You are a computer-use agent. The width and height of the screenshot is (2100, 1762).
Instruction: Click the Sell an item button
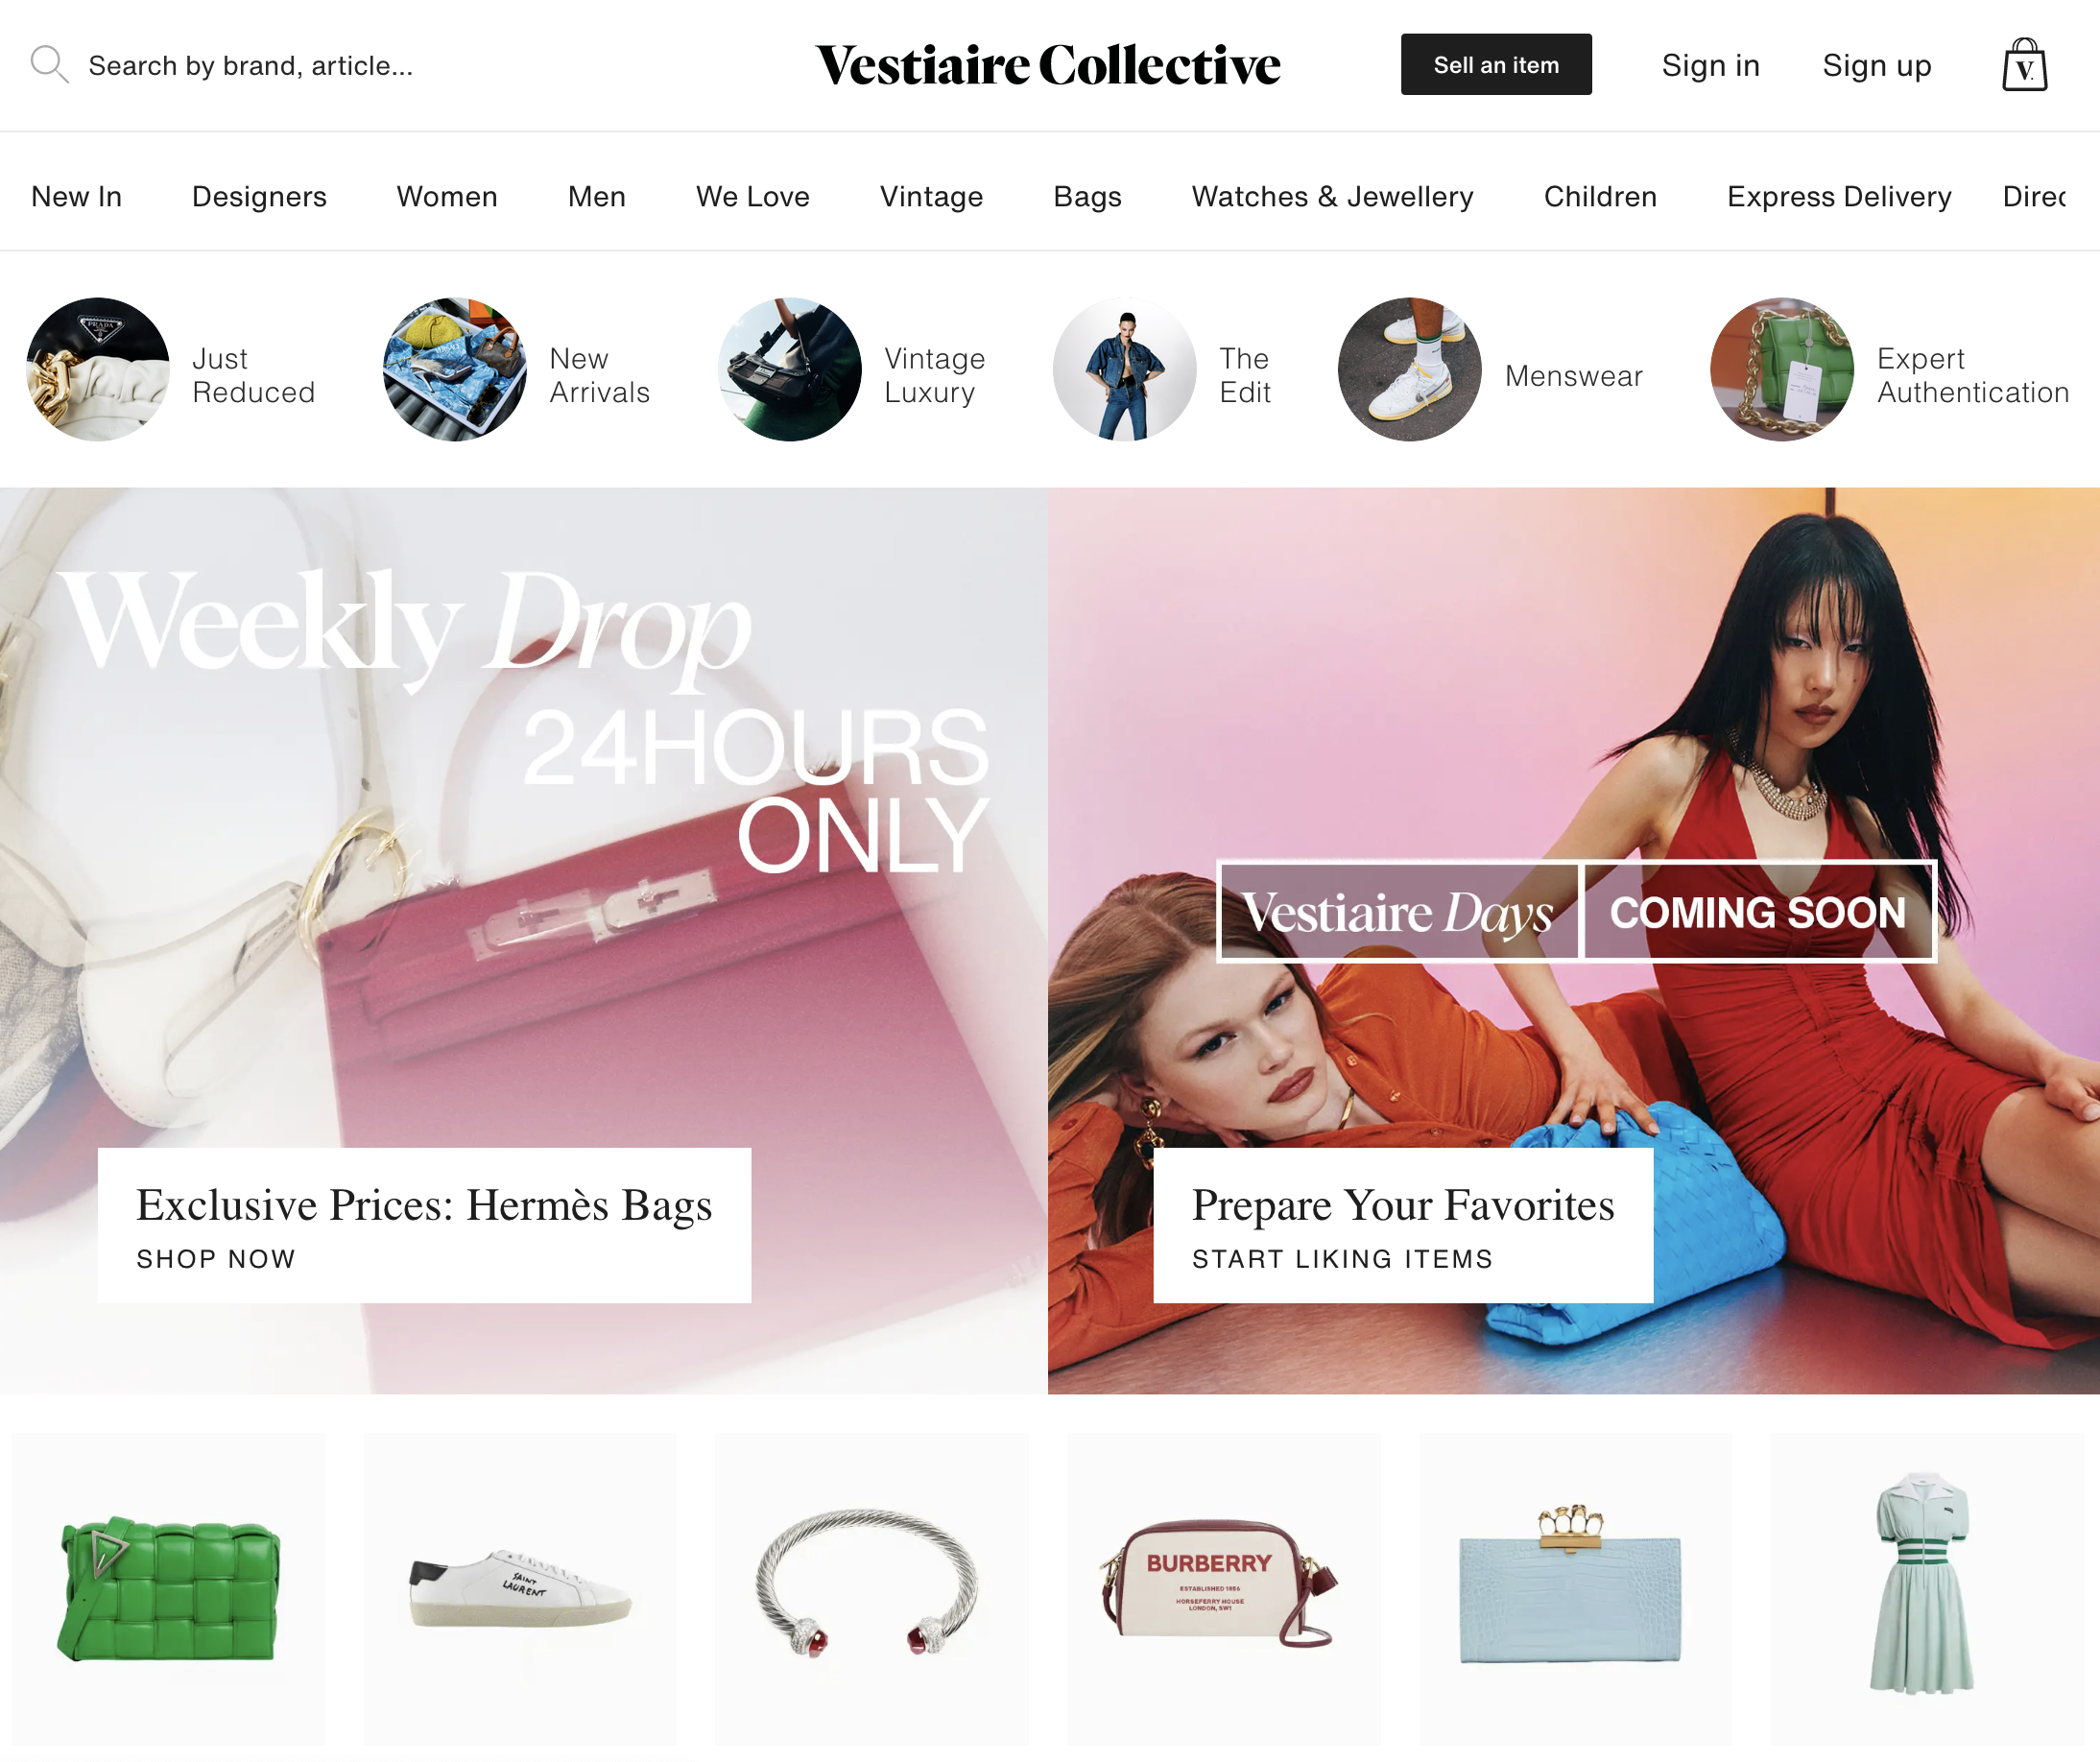click(1496, 65)
